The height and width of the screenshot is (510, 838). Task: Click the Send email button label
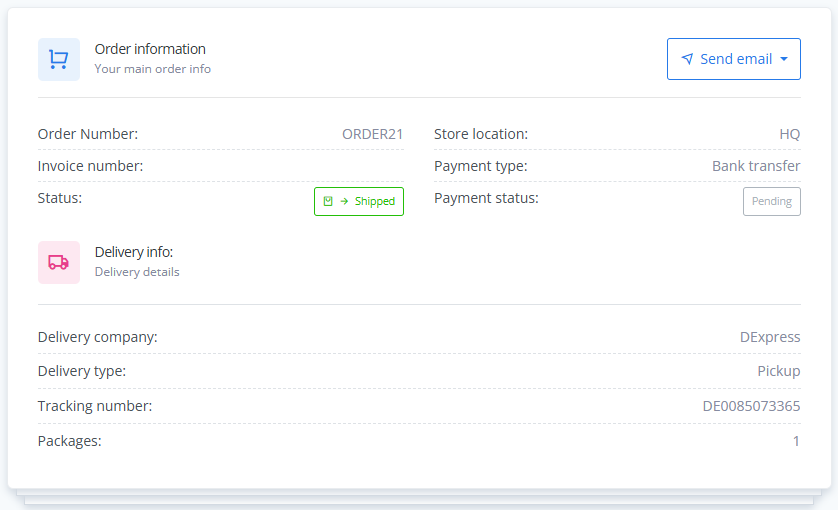tap(736, 59)
